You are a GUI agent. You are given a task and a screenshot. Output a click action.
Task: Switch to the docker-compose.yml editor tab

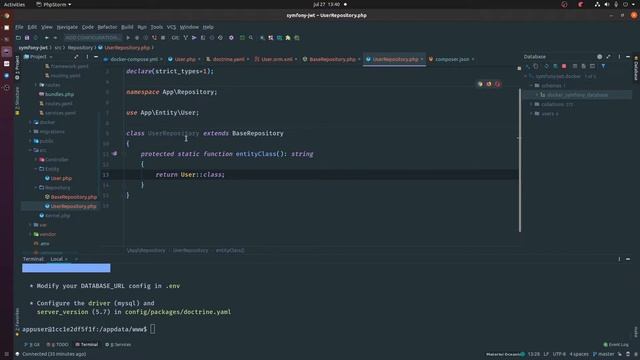[x=133, y=59]
